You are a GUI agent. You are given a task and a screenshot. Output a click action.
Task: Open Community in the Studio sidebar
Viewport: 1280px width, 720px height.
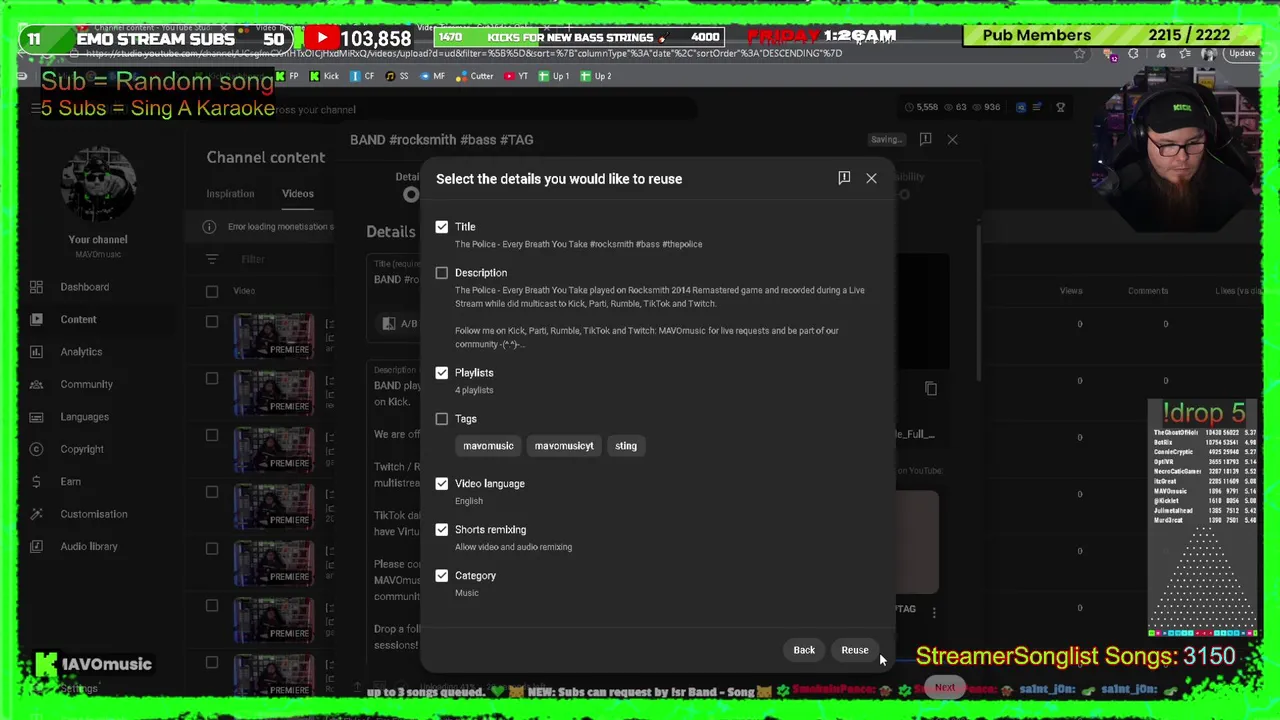click(86, 384)
